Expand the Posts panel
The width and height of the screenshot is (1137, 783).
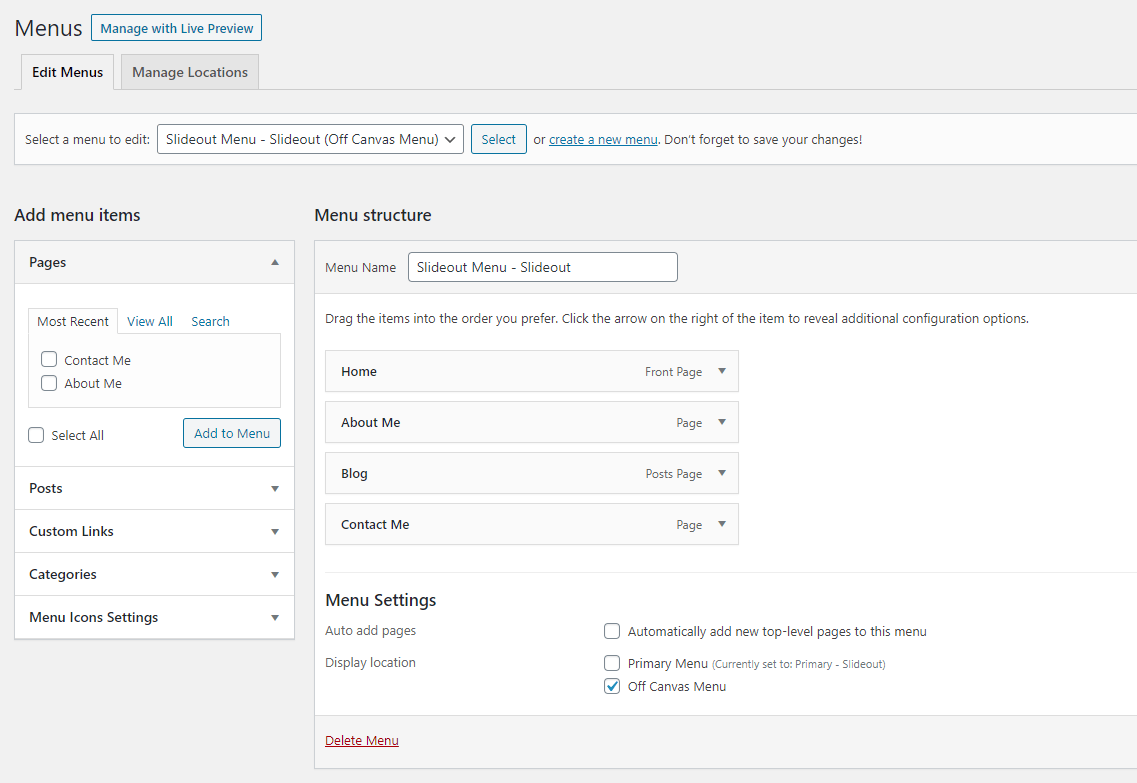pyautogui.click(x=275, y=489)
